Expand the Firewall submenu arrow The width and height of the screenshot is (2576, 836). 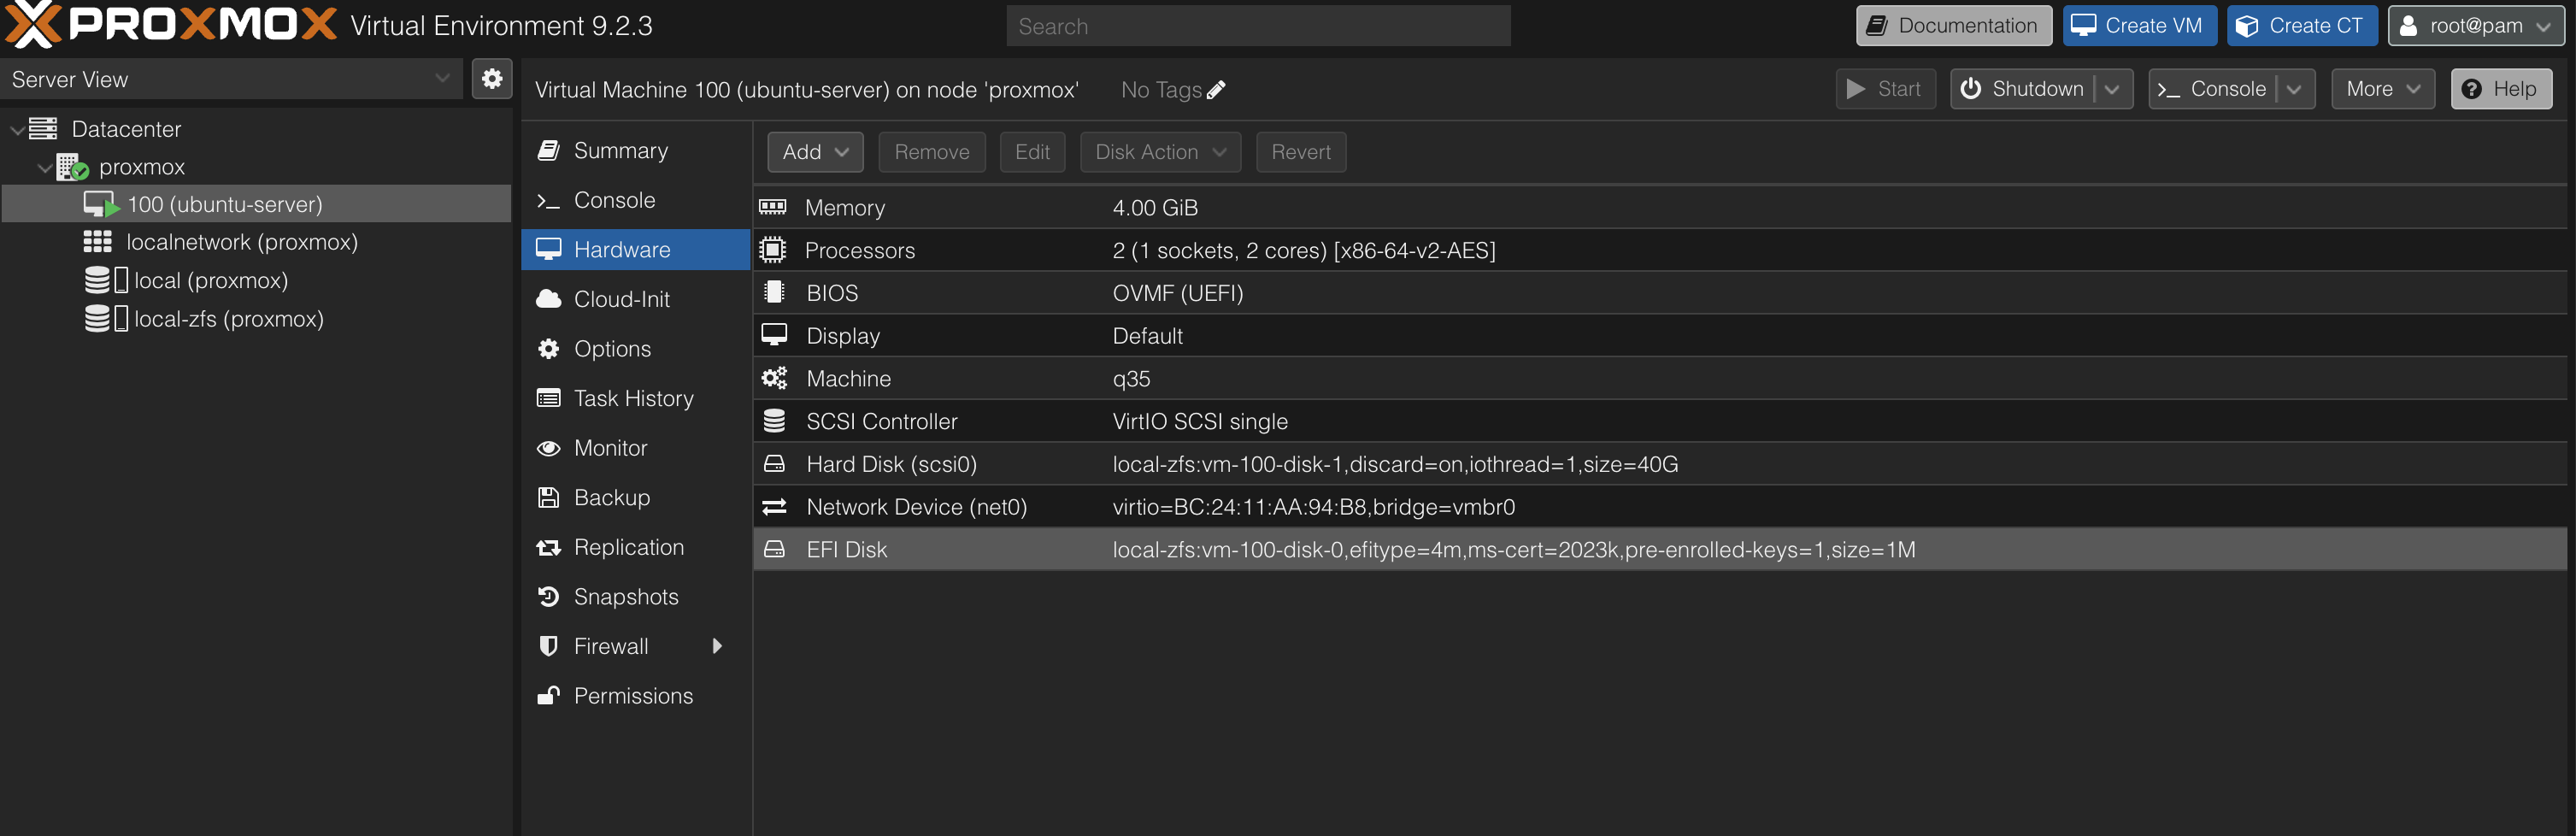pos(717,646)
